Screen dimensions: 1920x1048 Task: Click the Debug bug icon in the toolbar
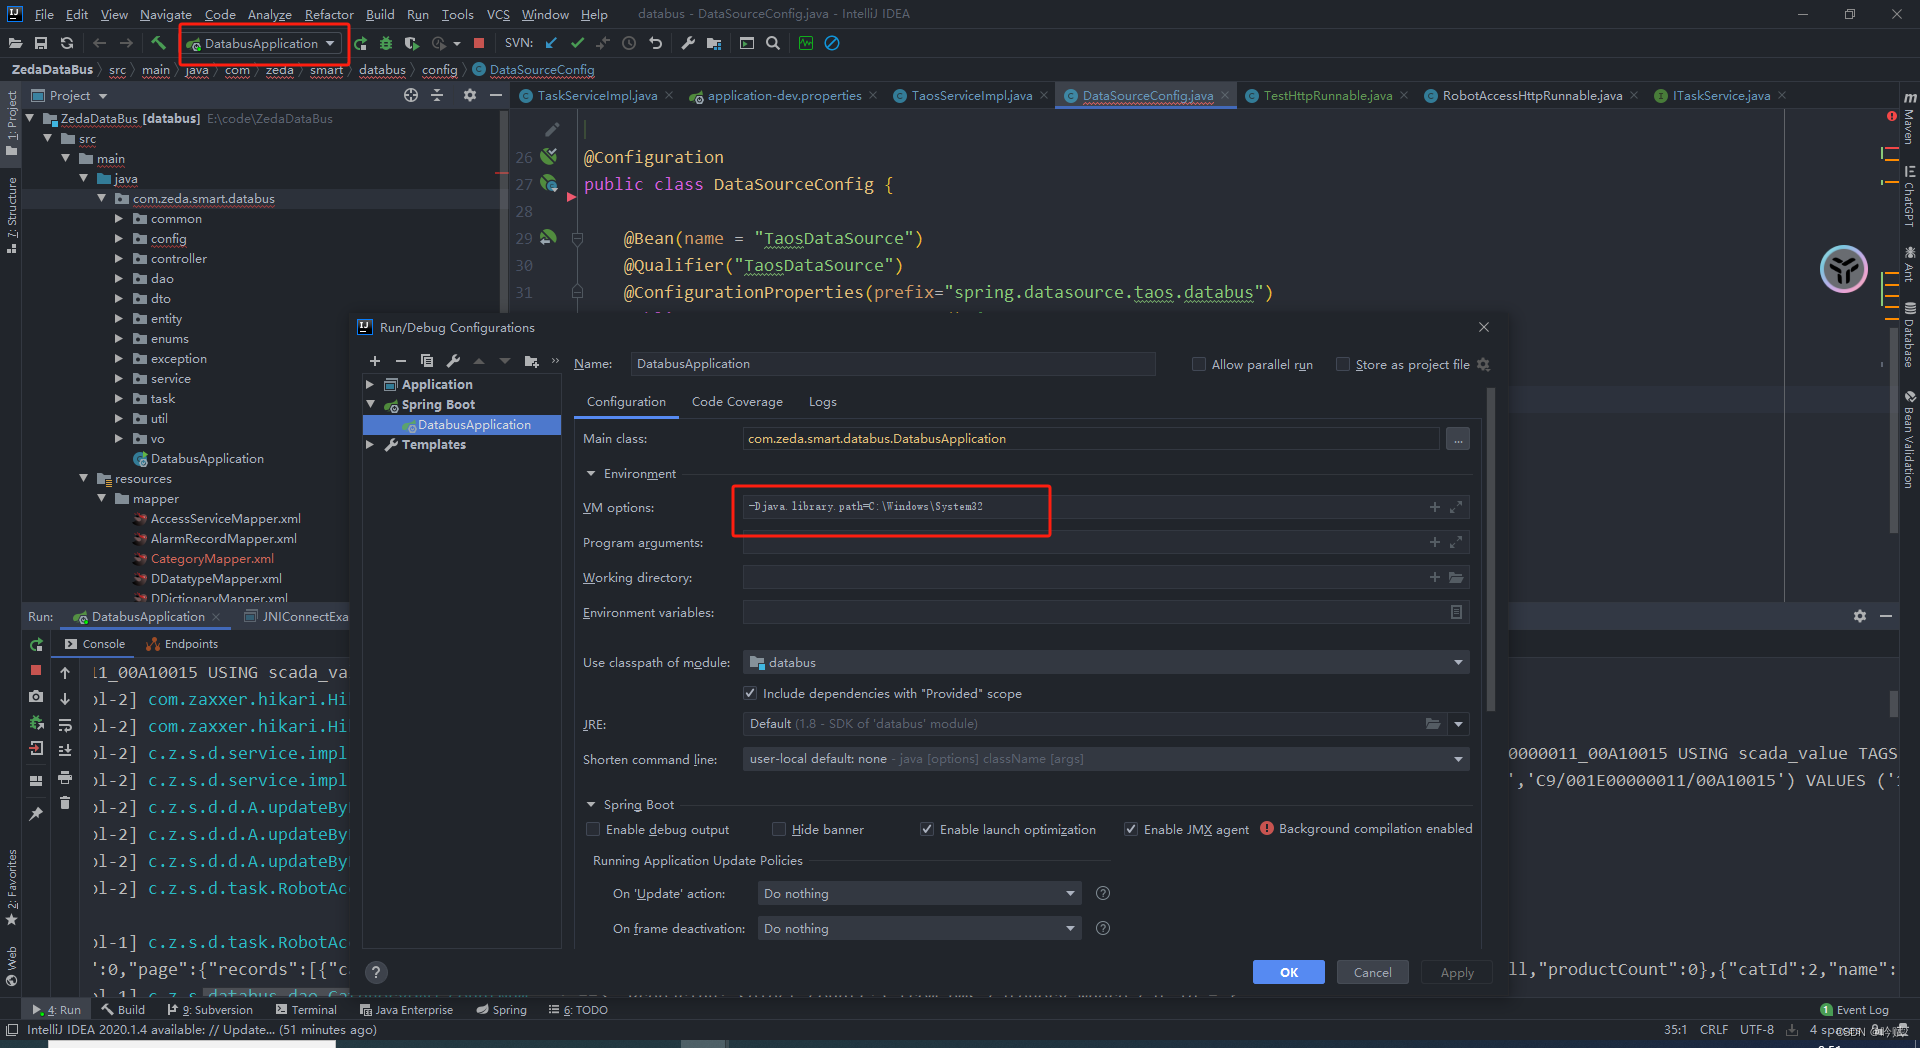(x=386, y=43)
